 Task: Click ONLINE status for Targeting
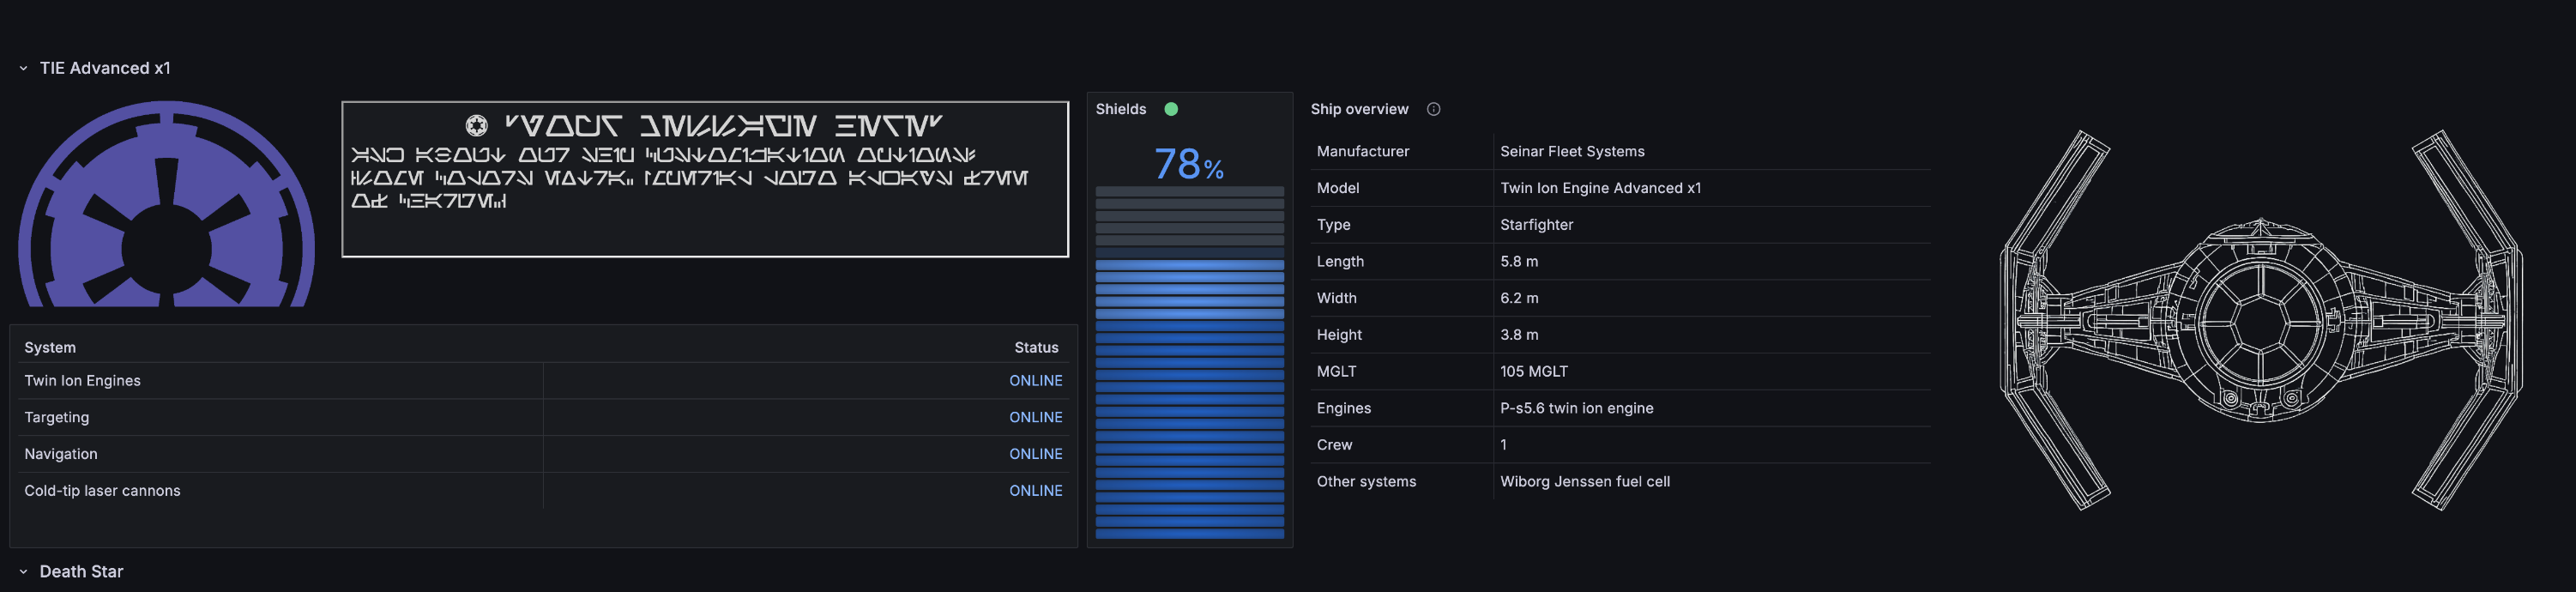[x=1035, y=417]
